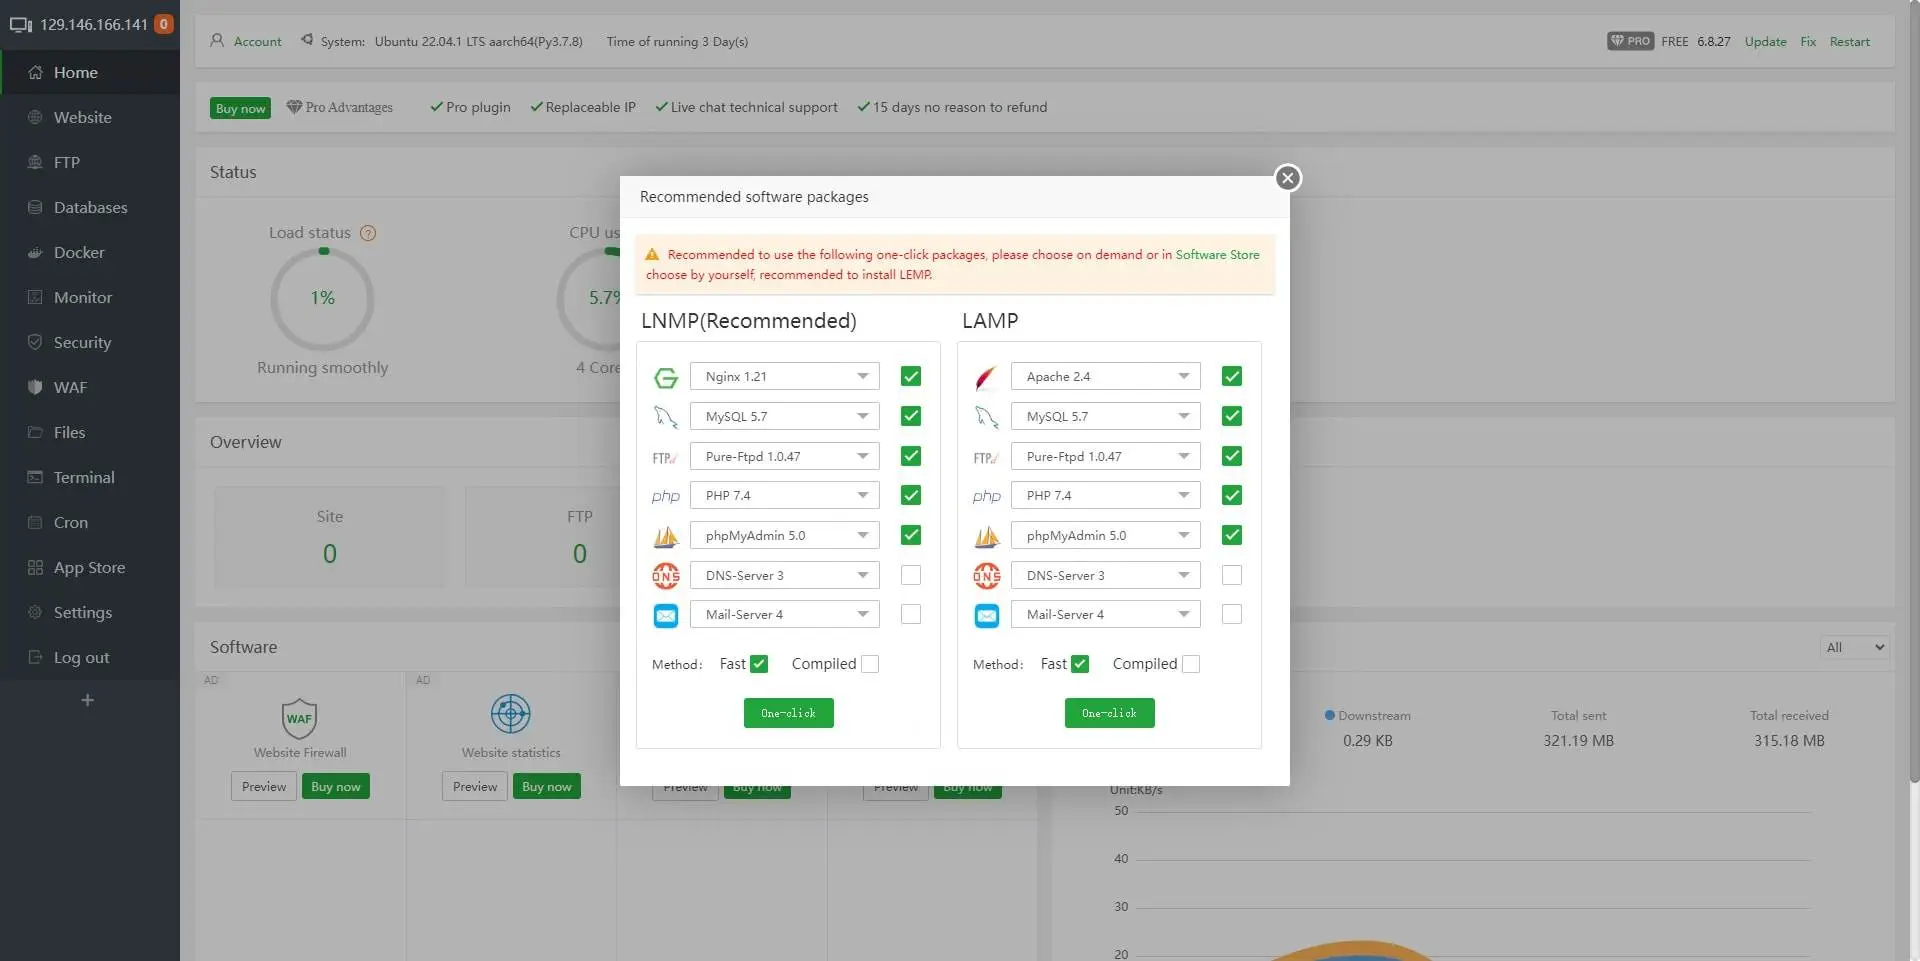
Task: Click the Load status help question icon
Action: pos(368,233)
